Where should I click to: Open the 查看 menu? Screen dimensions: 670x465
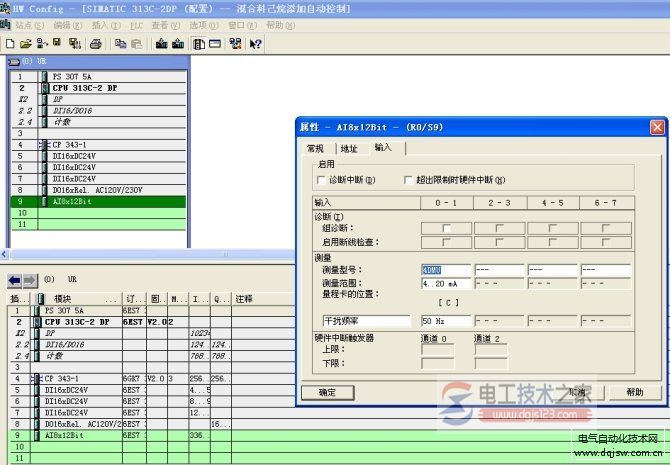coord(166,26)
